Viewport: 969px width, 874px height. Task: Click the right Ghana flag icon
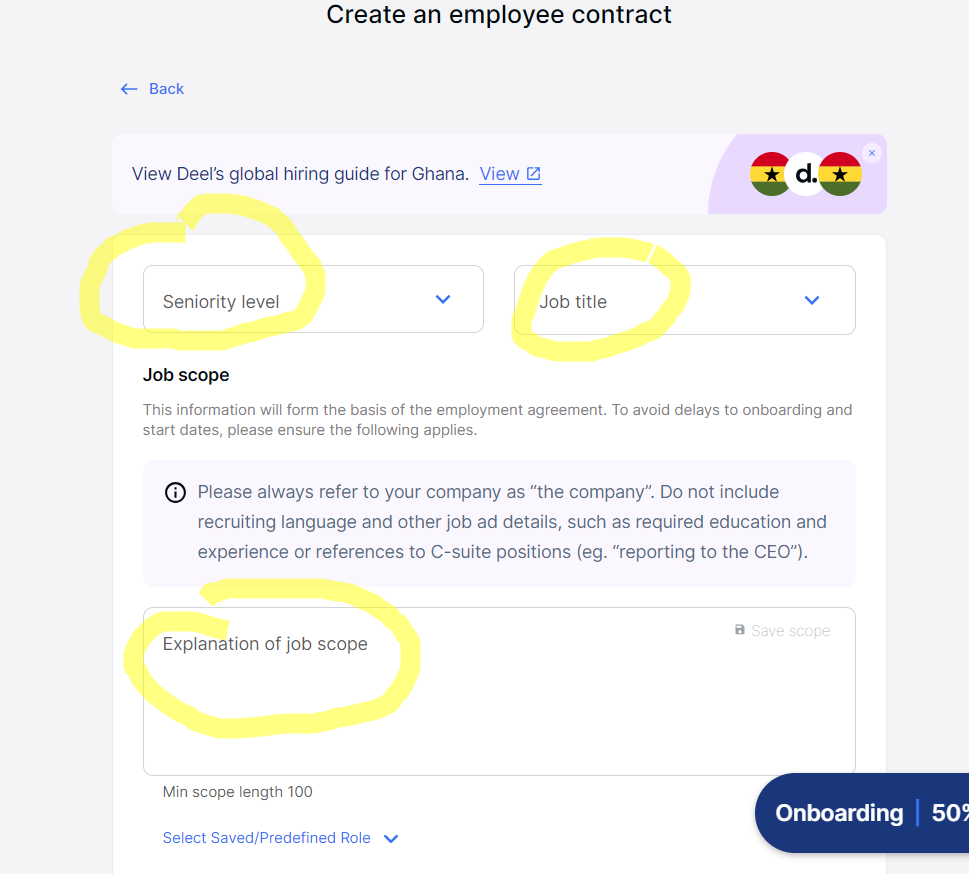(x=841, y=174)
